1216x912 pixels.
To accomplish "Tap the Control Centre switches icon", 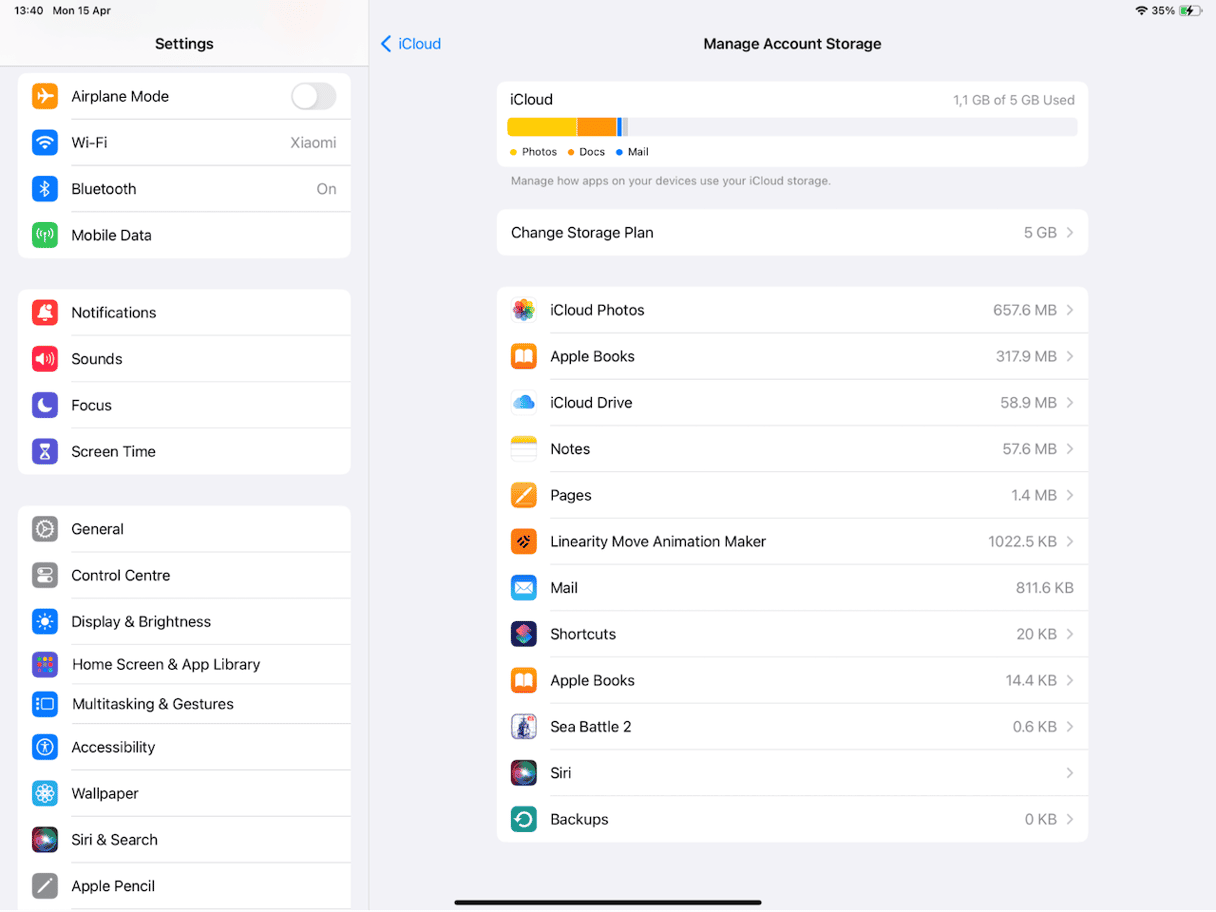I will click(45, 575).
